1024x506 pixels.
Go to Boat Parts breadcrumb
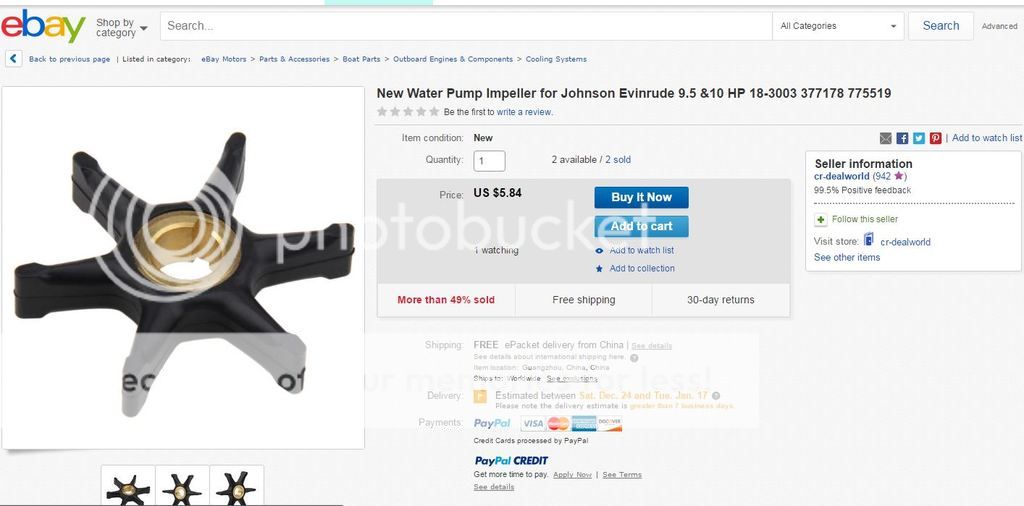(x=361, y=59)
